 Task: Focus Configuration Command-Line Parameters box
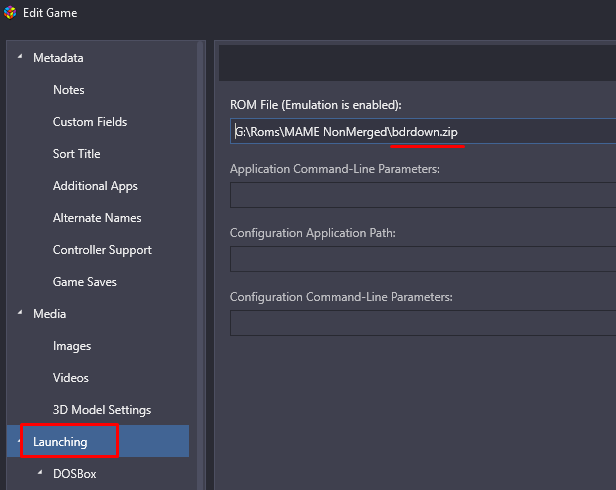(423, 323)
